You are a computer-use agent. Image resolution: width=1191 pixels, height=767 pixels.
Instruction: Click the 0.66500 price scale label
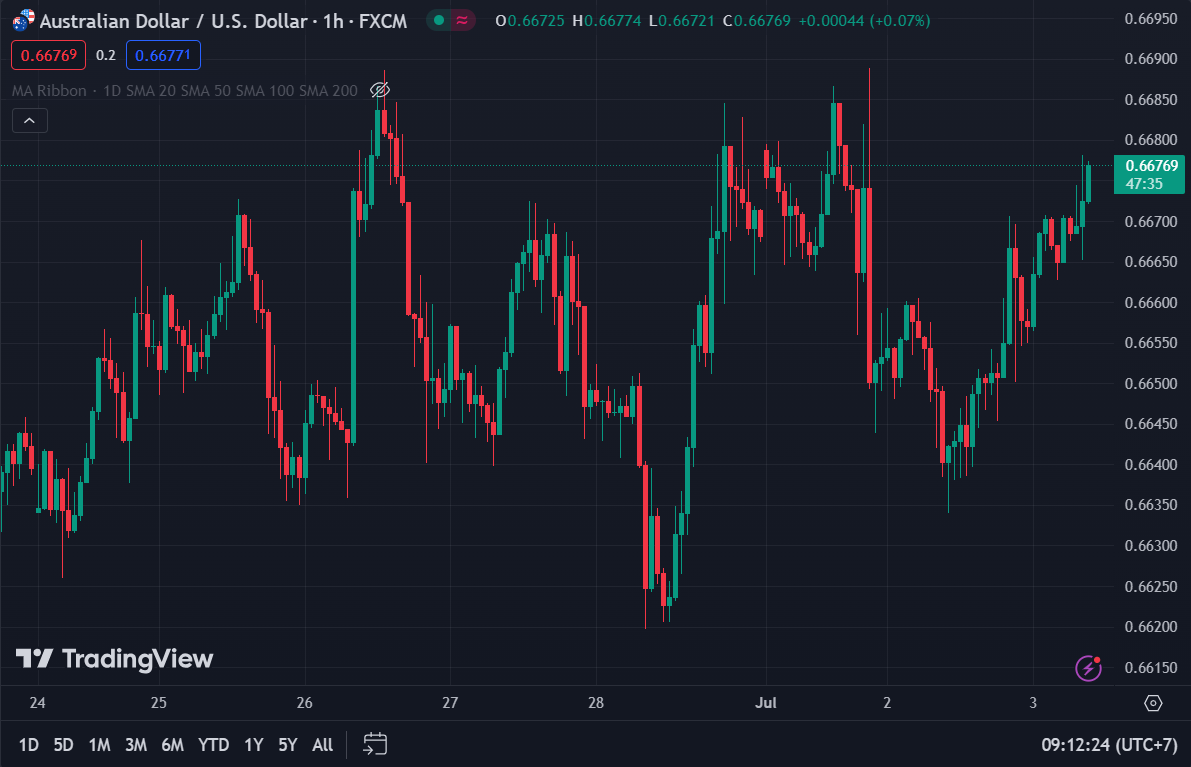coord(1151,384)
